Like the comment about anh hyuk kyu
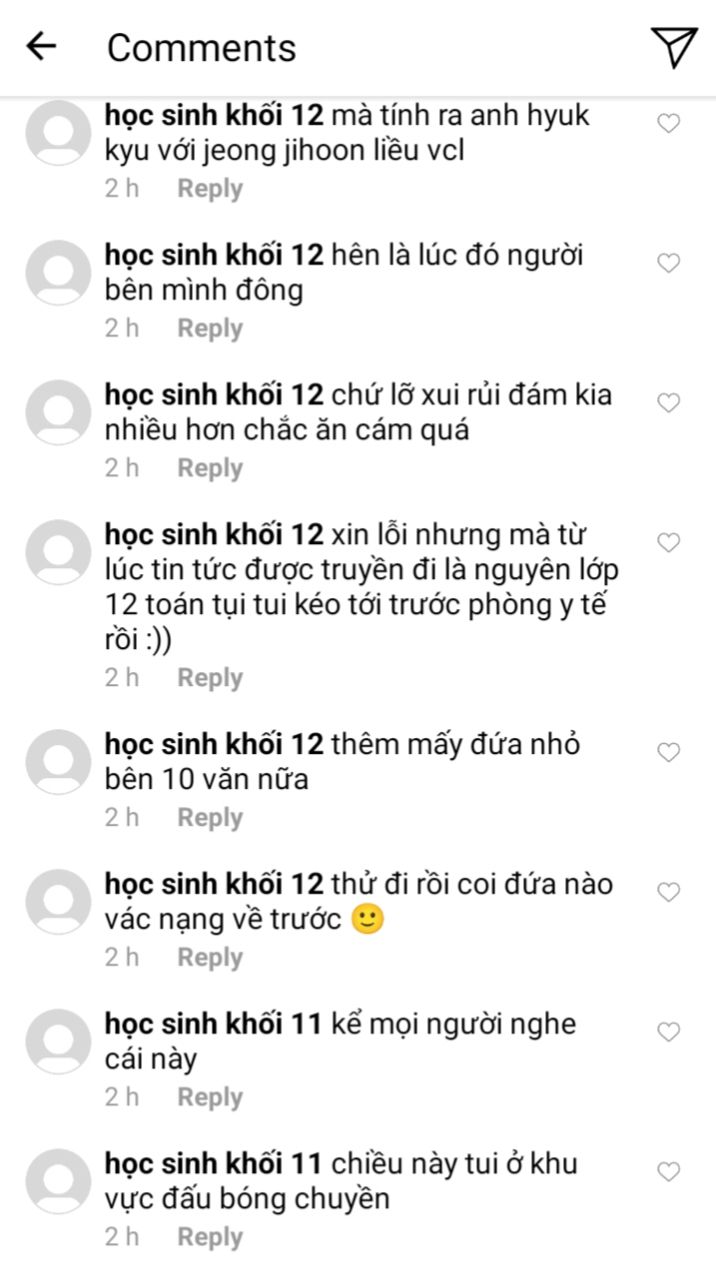This screenshot has width=716, height=1268. point(668,123)
